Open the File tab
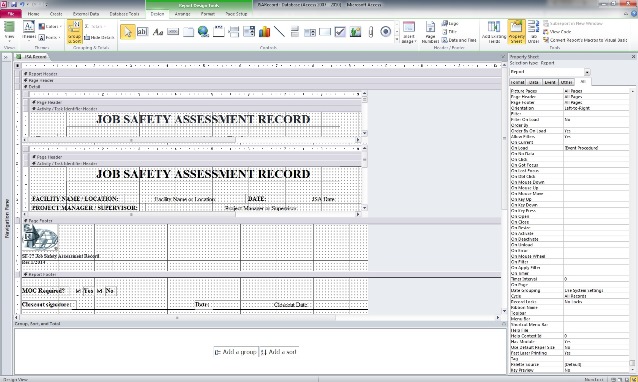This screenshot has width=638, height=382. (x=11, y=13)
